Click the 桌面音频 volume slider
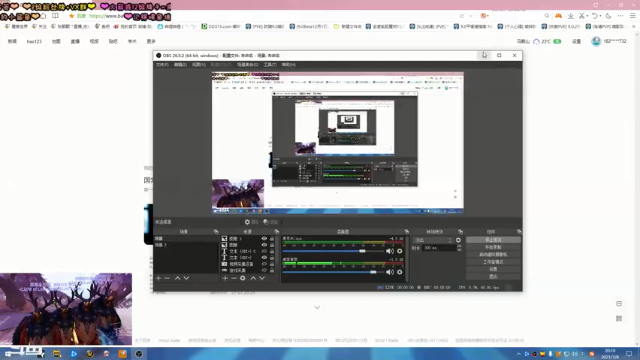Image resolution: width=640 pixels, height=360 pixels. [x=334, y=272]
